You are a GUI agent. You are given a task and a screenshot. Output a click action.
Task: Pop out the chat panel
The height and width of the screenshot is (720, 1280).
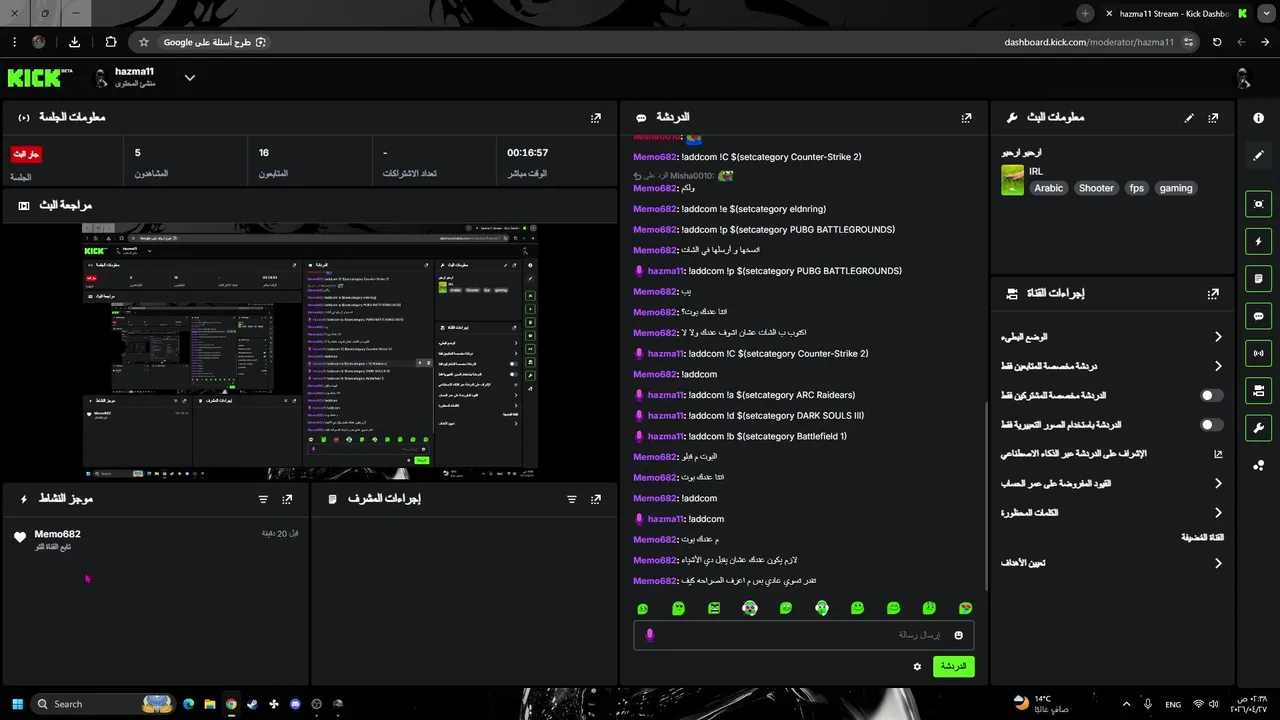[966, 117]
